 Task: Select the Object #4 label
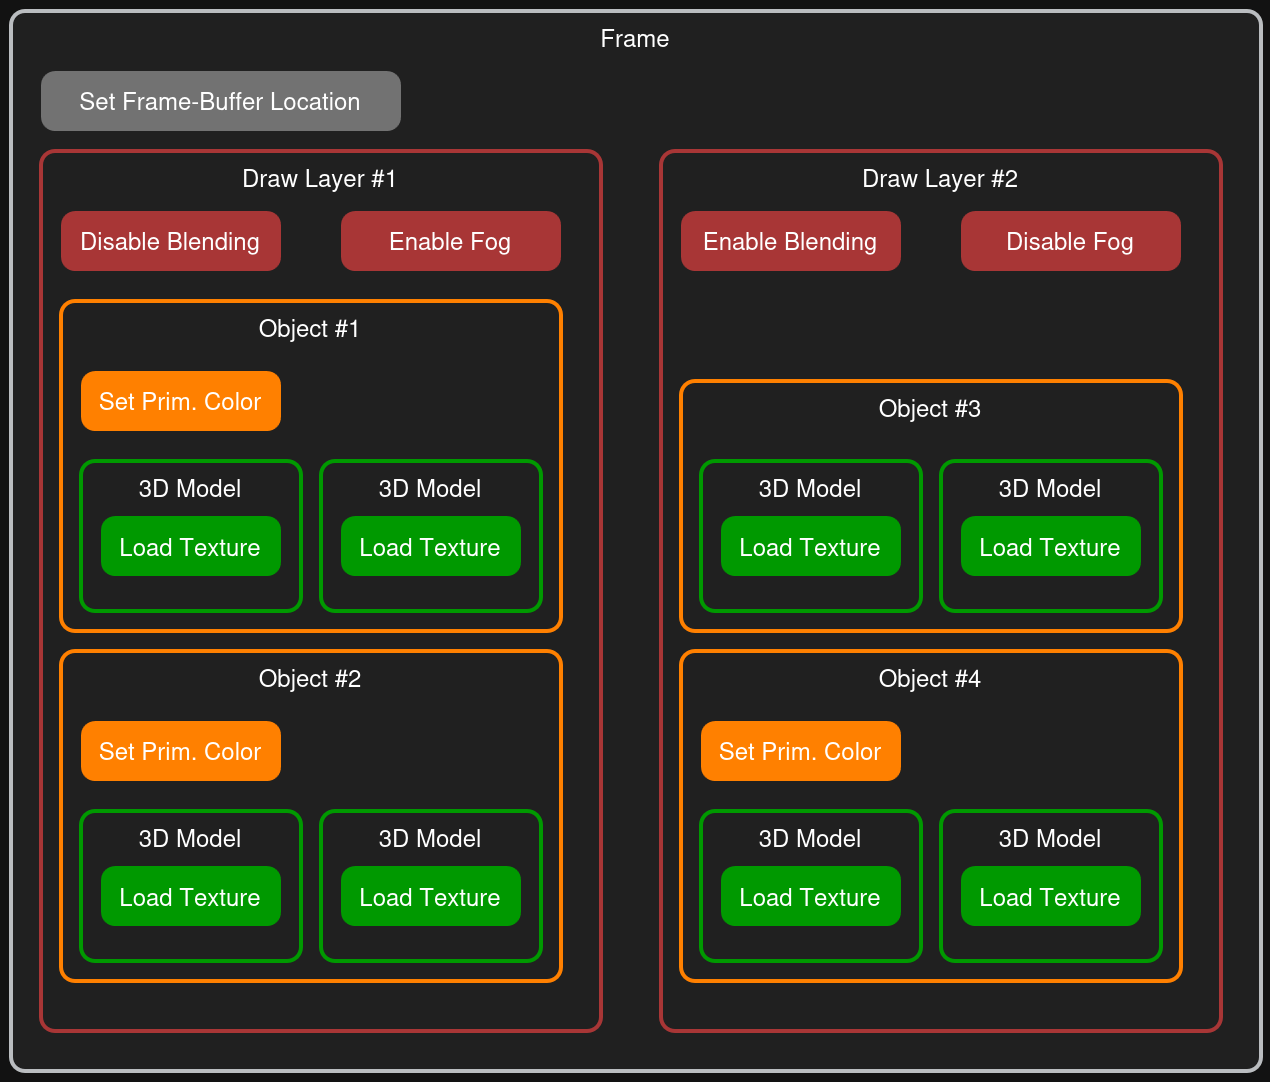tap(929, 679)
